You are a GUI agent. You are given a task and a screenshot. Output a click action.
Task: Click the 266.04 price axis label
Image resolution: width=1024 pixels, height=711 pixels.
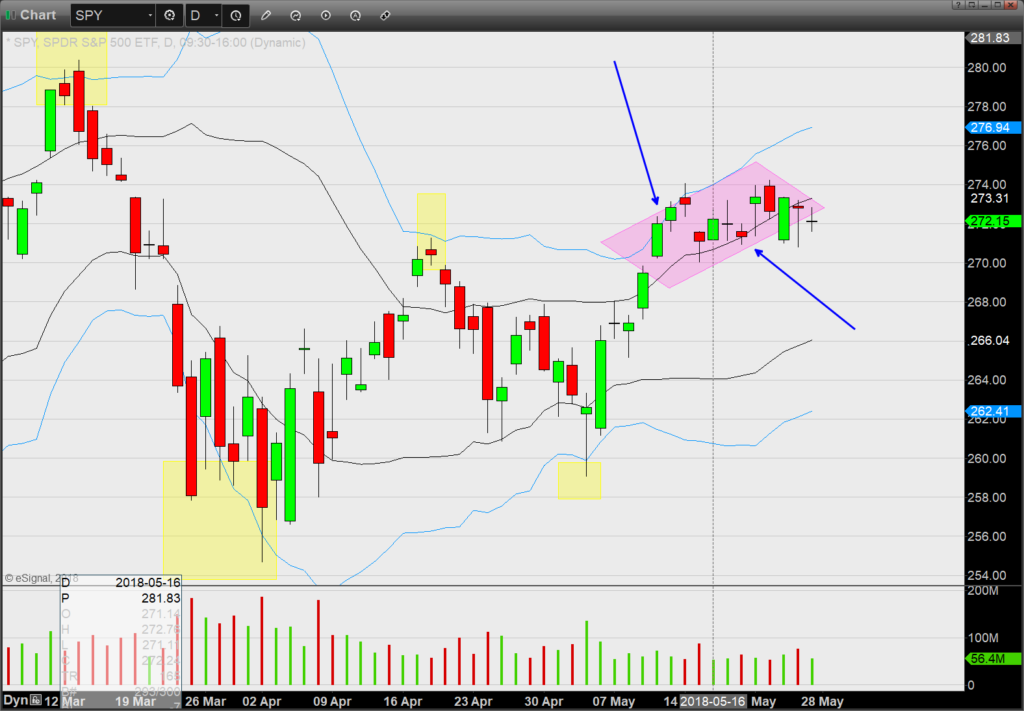pyautogui.click(x=989, y=340)
